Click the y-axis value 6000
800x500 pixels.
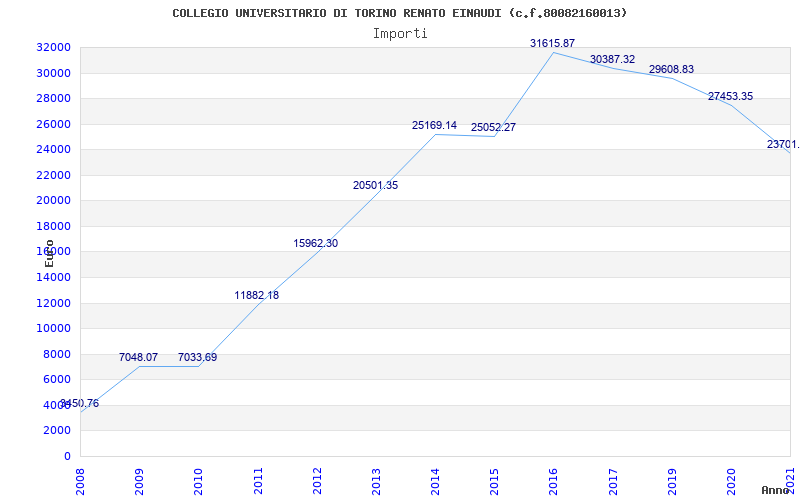(56, 380)
